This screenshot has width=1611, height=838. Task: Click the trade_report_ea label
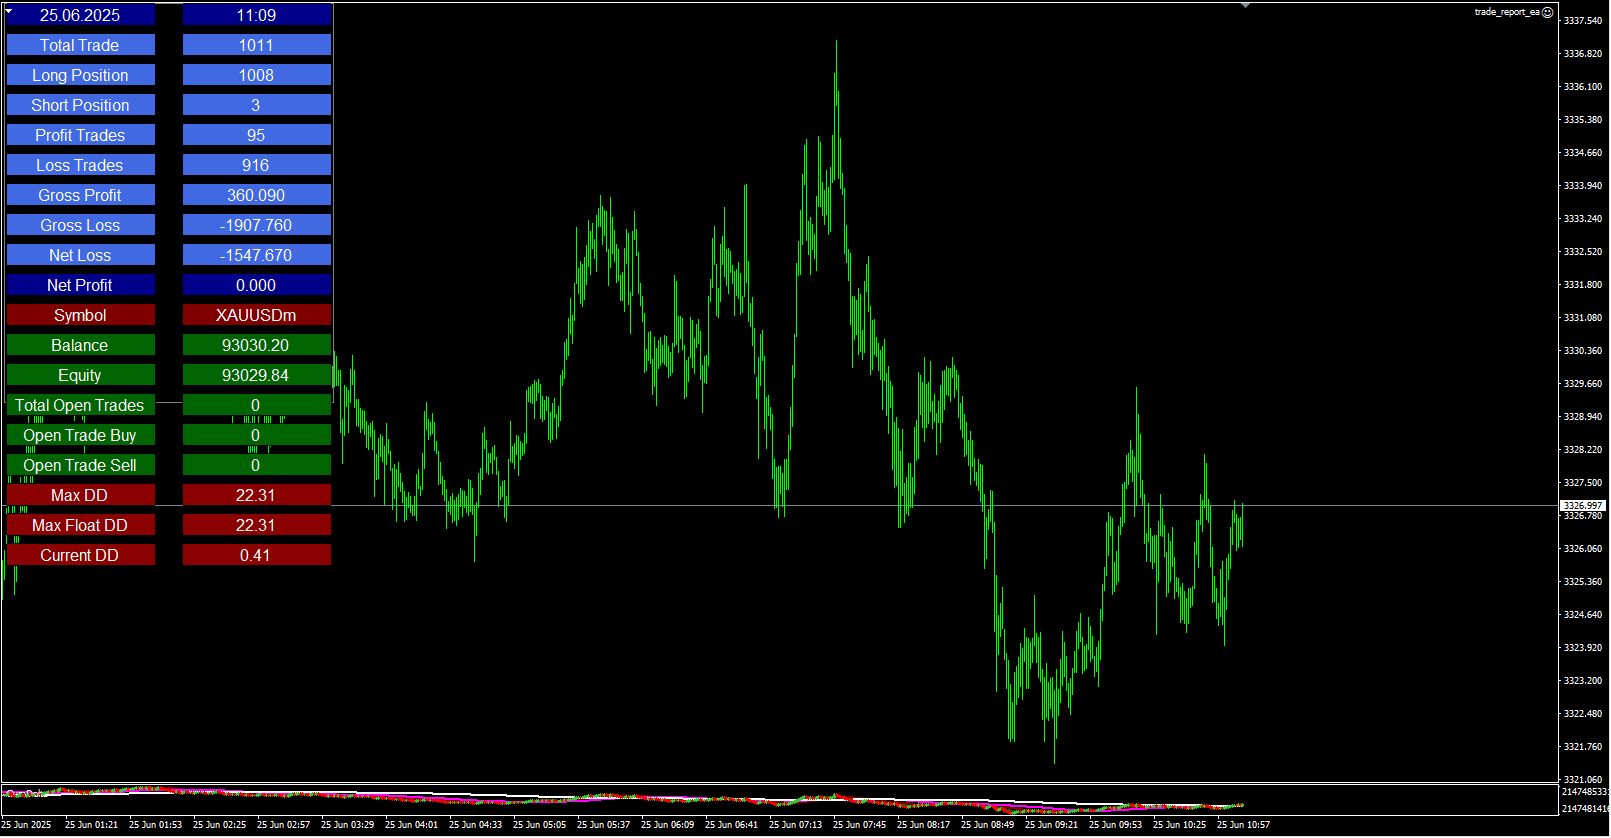[x=1507, y=12]
